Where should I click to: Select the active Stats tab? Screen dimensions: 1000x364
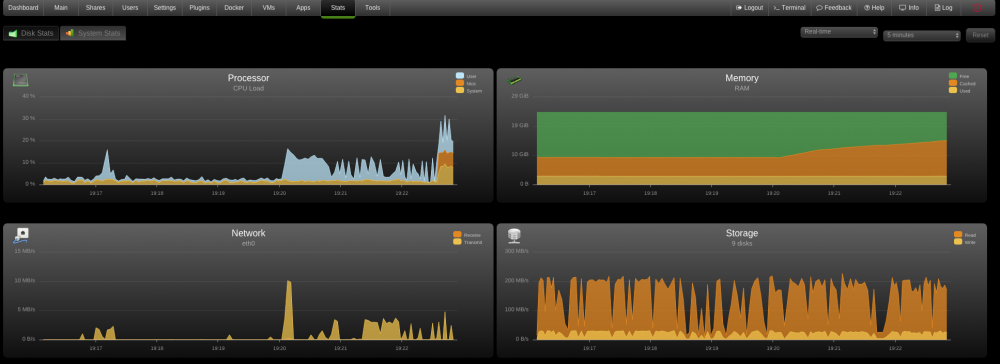click(x=338, y=8)
